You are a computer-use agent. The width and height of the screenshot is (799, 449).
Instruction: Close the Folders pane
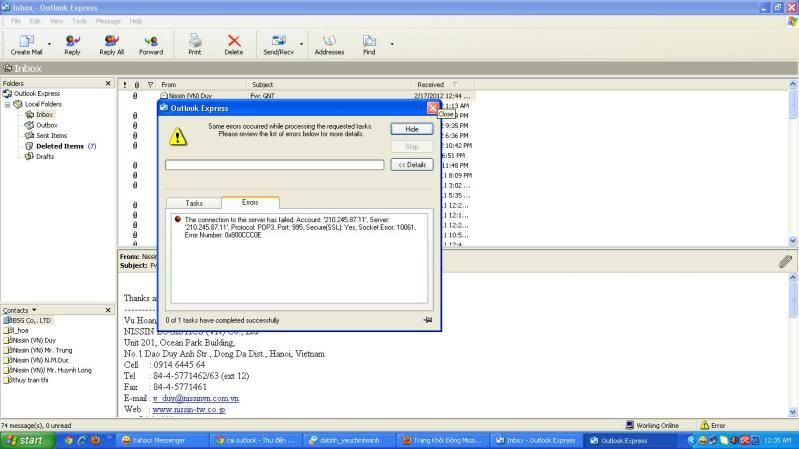(108, 83)
